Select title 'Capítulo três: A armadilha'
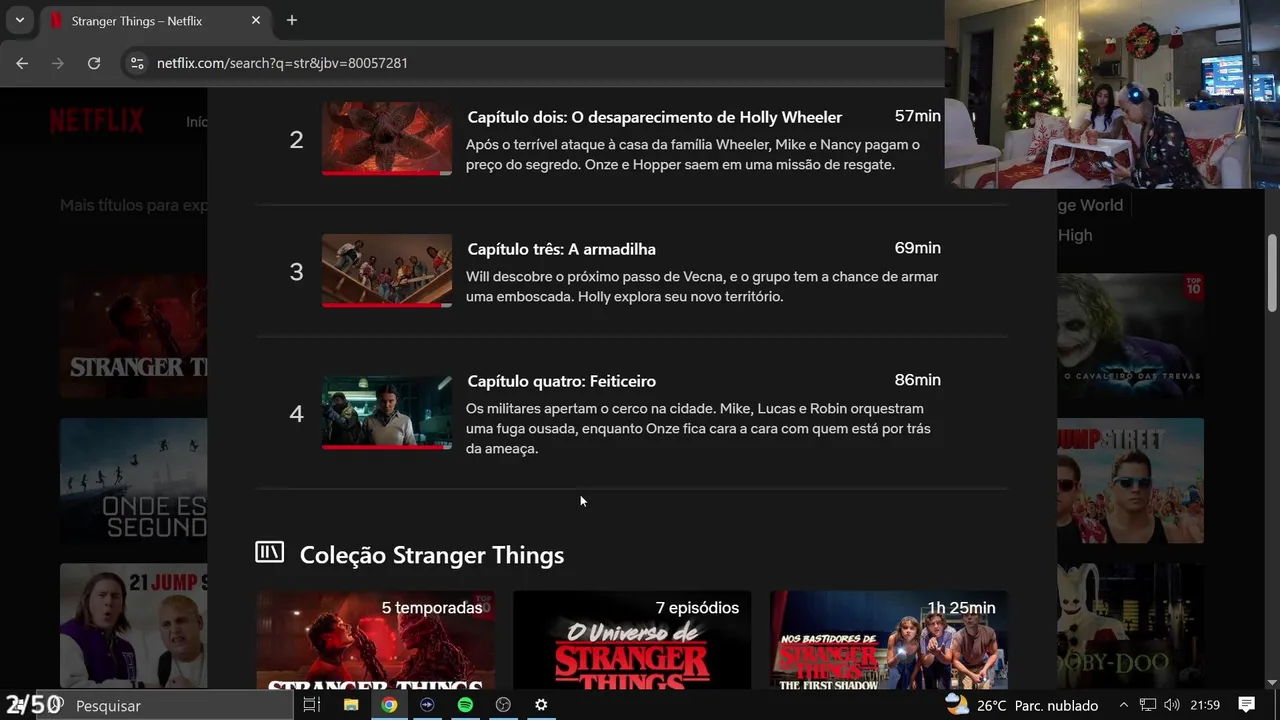The height and width of the screenshot is (720, 1280). [562, 249]
